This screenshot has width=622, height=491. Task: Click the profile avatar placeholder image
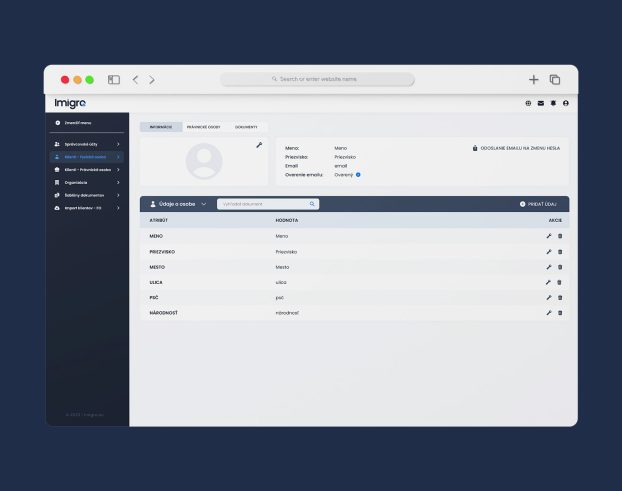(204, 161)
